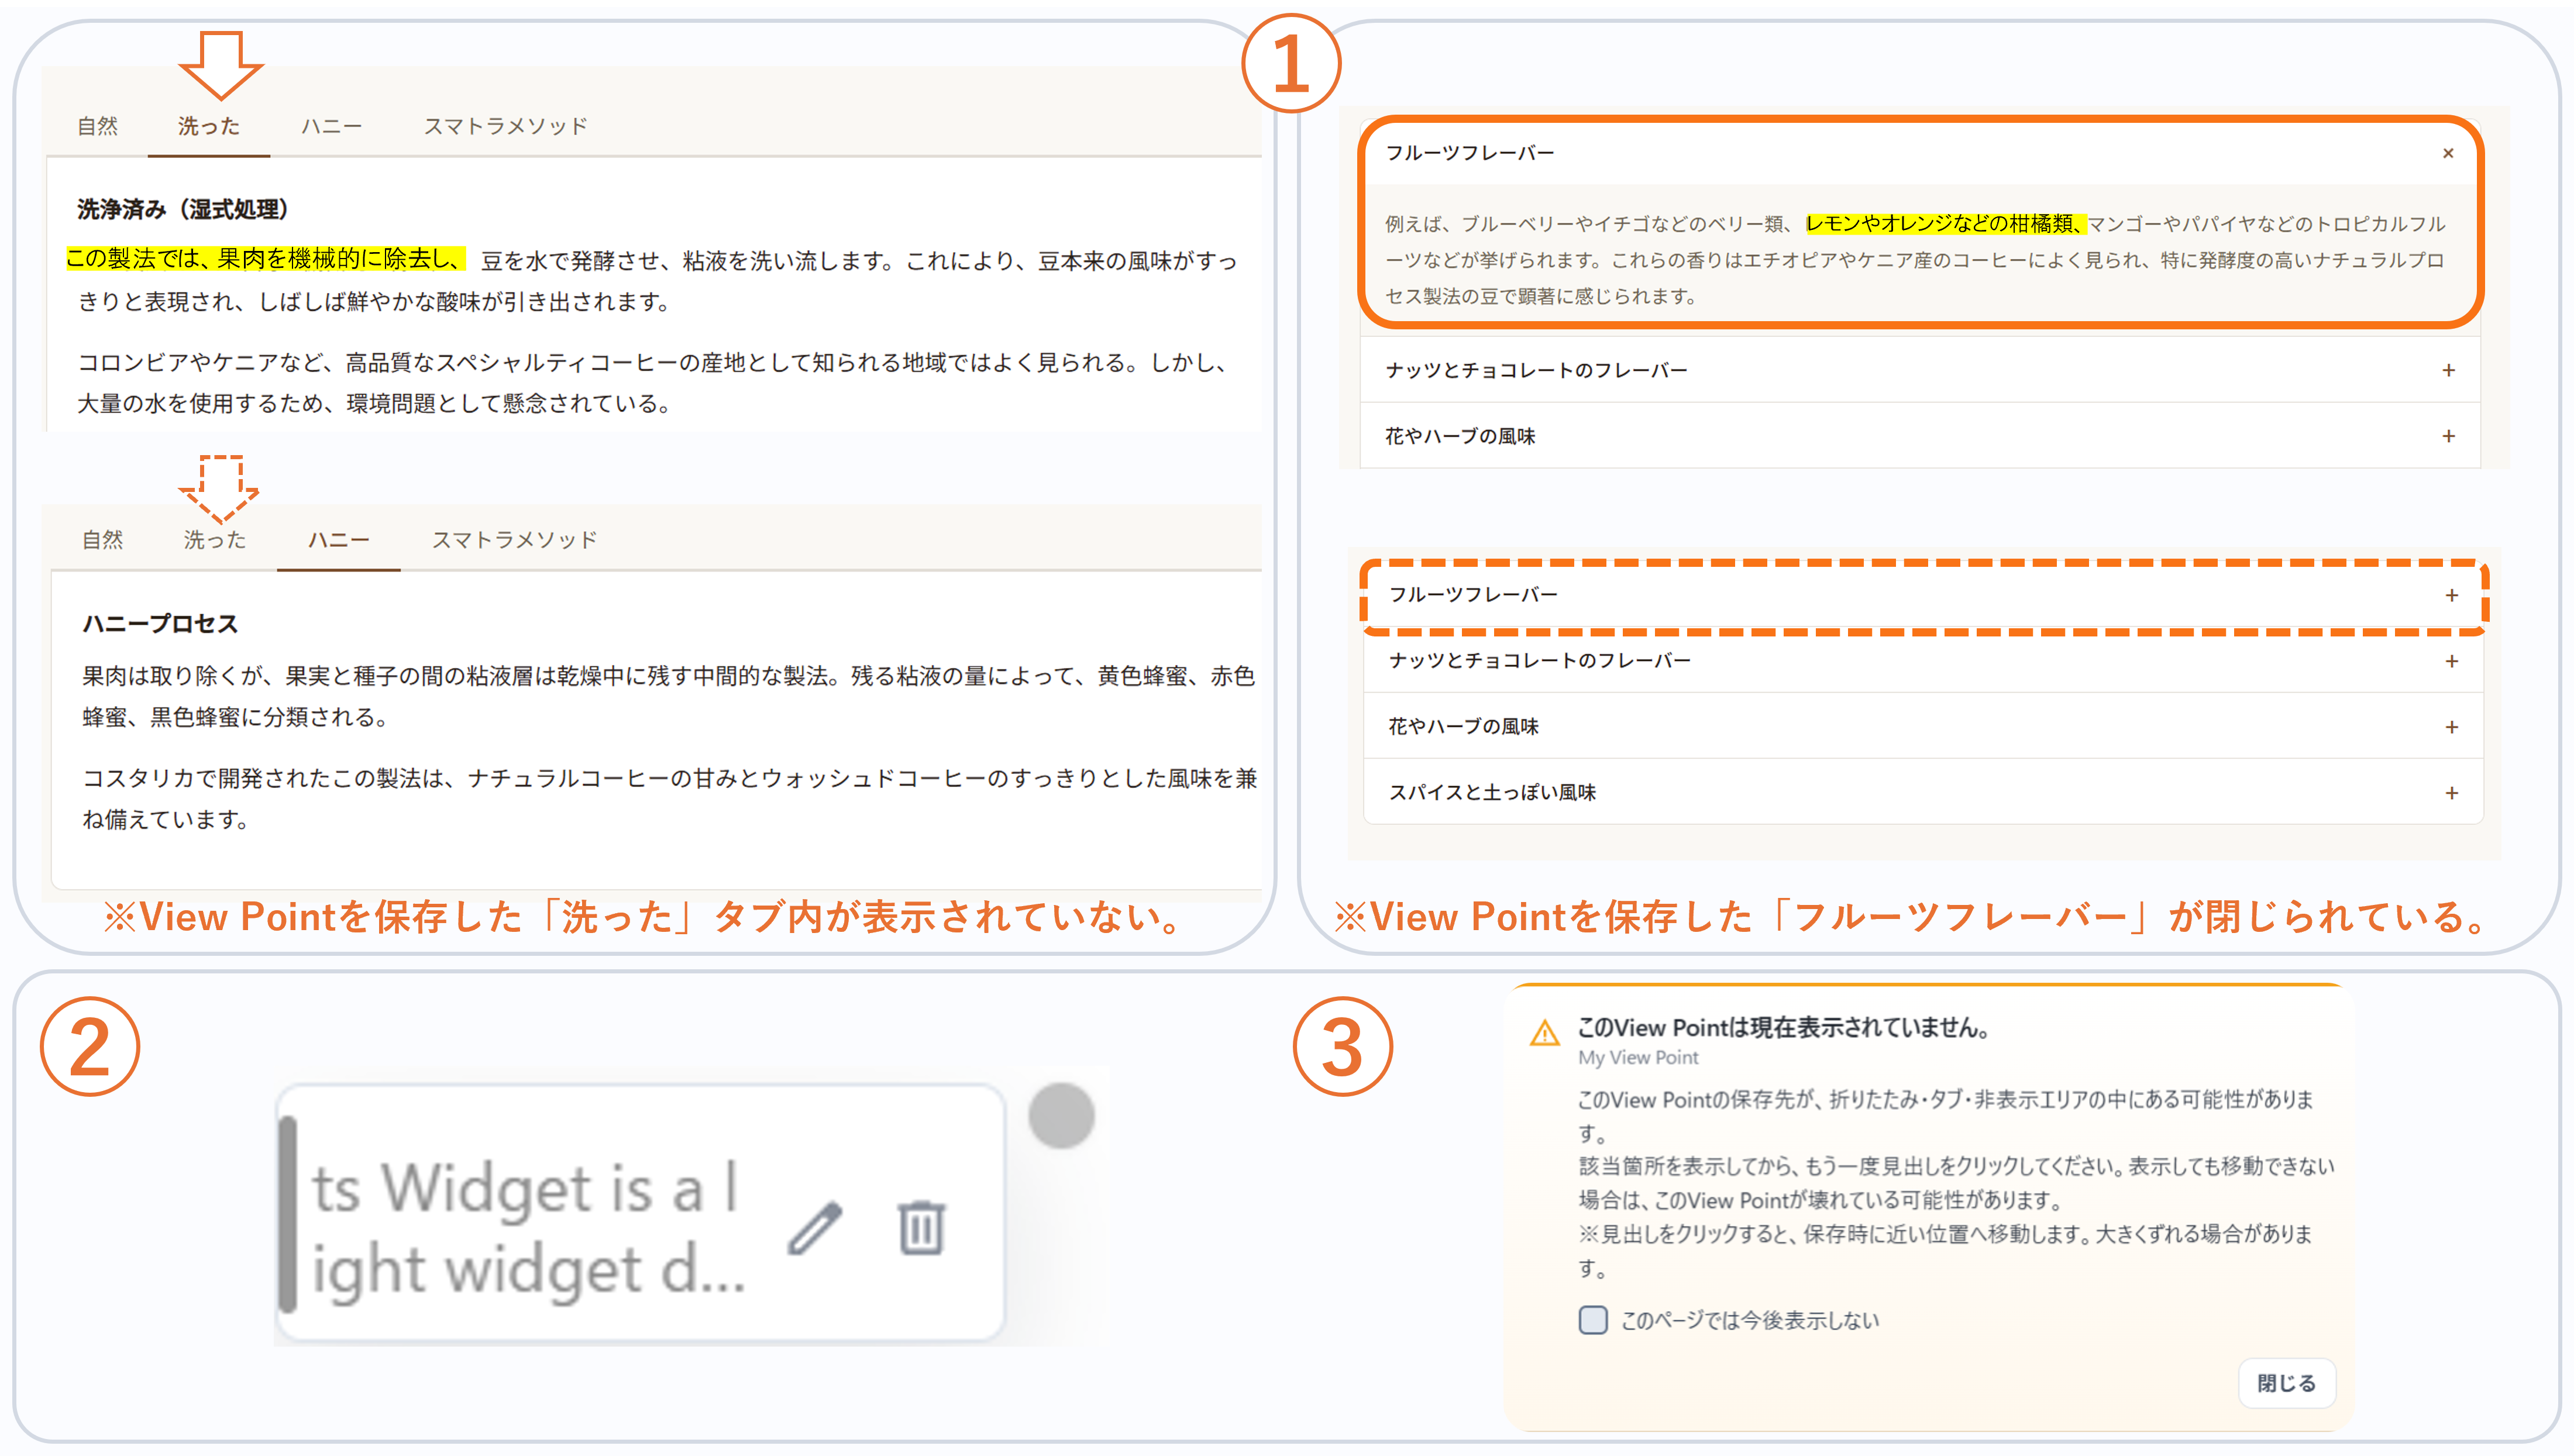Image resolution: width=2574 pixels, height=1456 pixels.
Task: Collapse the open フルーツフレーバー header title
Action: [x=1469, y=153]
